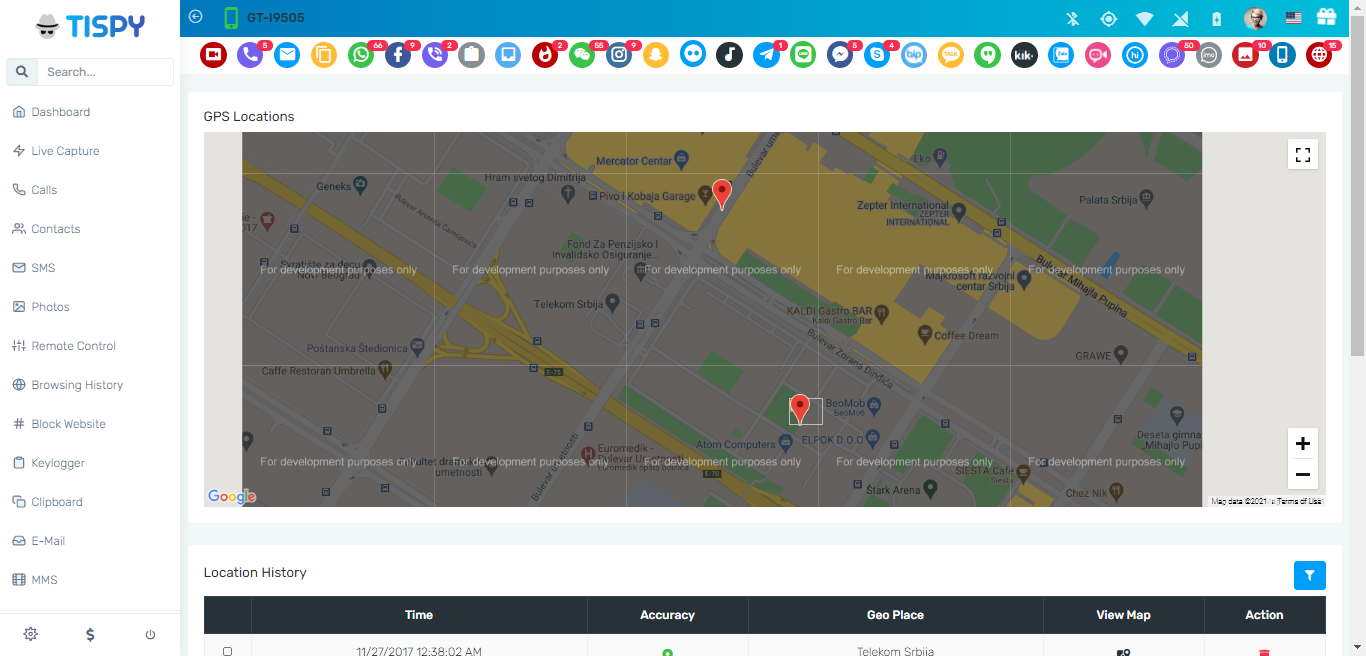Open the Kik icon
1366x656 pixels.
[x=1024, y=55]
